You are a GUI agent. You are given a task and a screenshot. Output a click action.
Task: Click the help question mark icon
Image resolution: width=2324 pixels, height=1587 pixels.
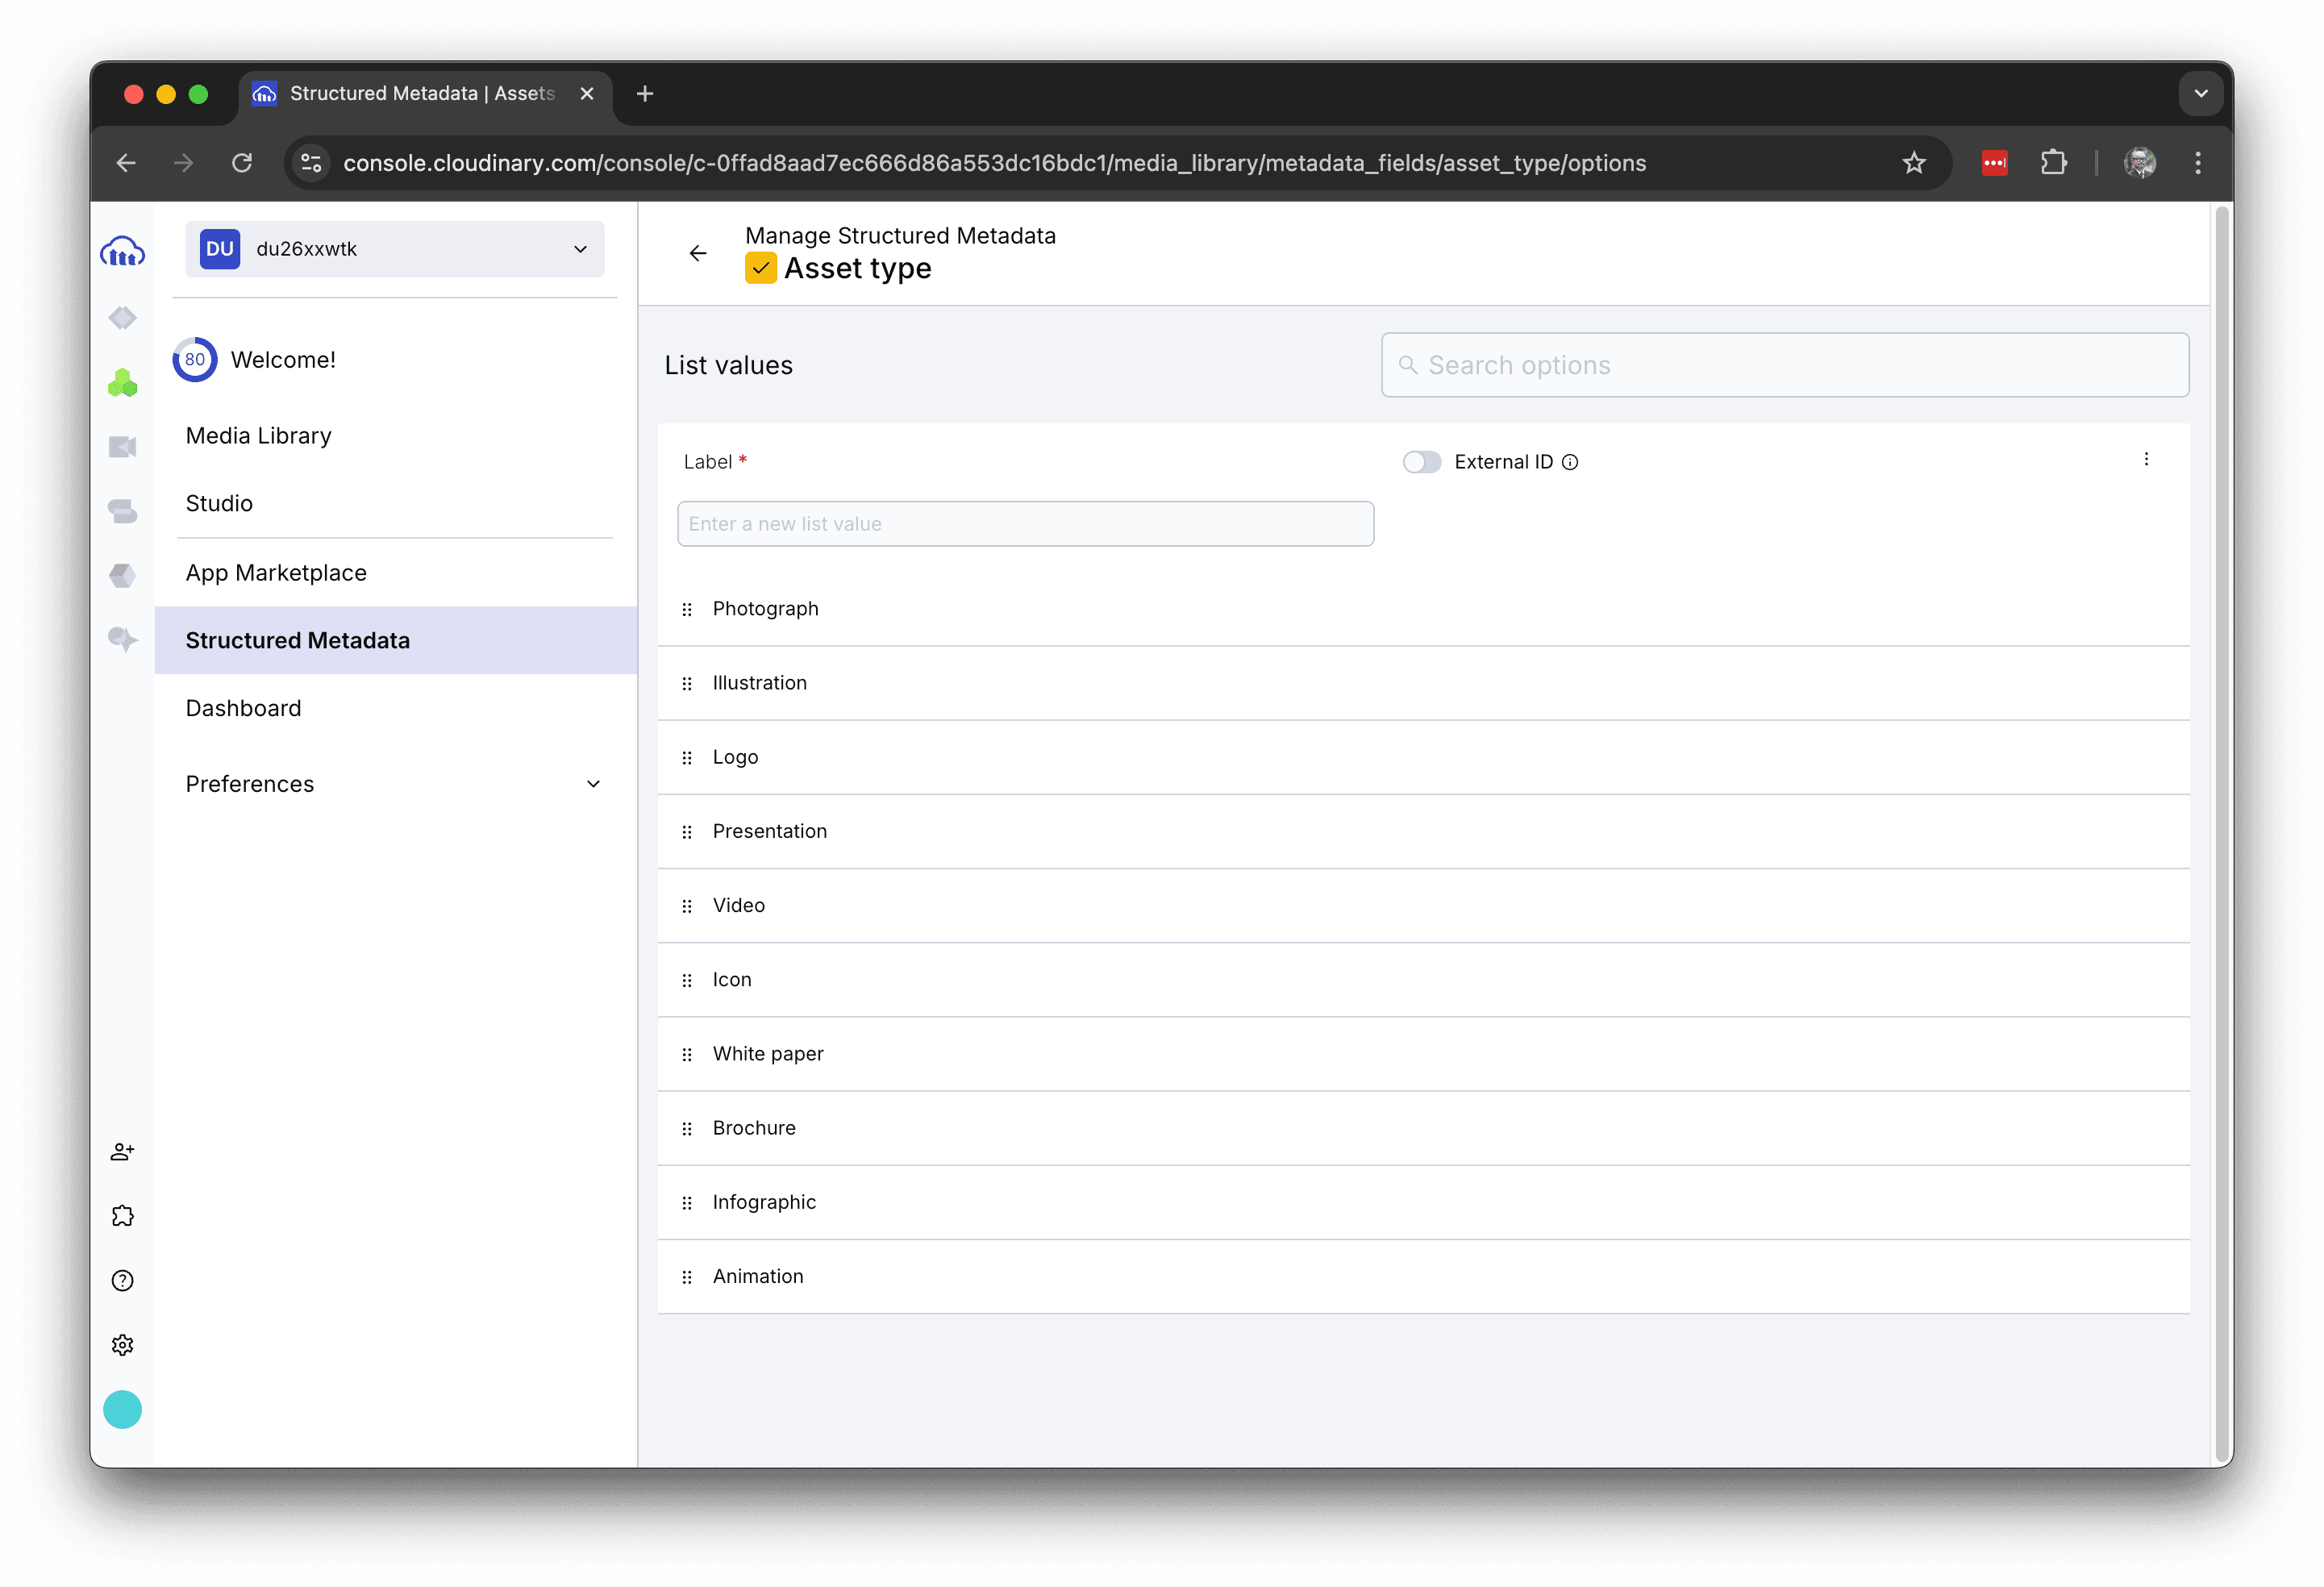click(122, 1281)
